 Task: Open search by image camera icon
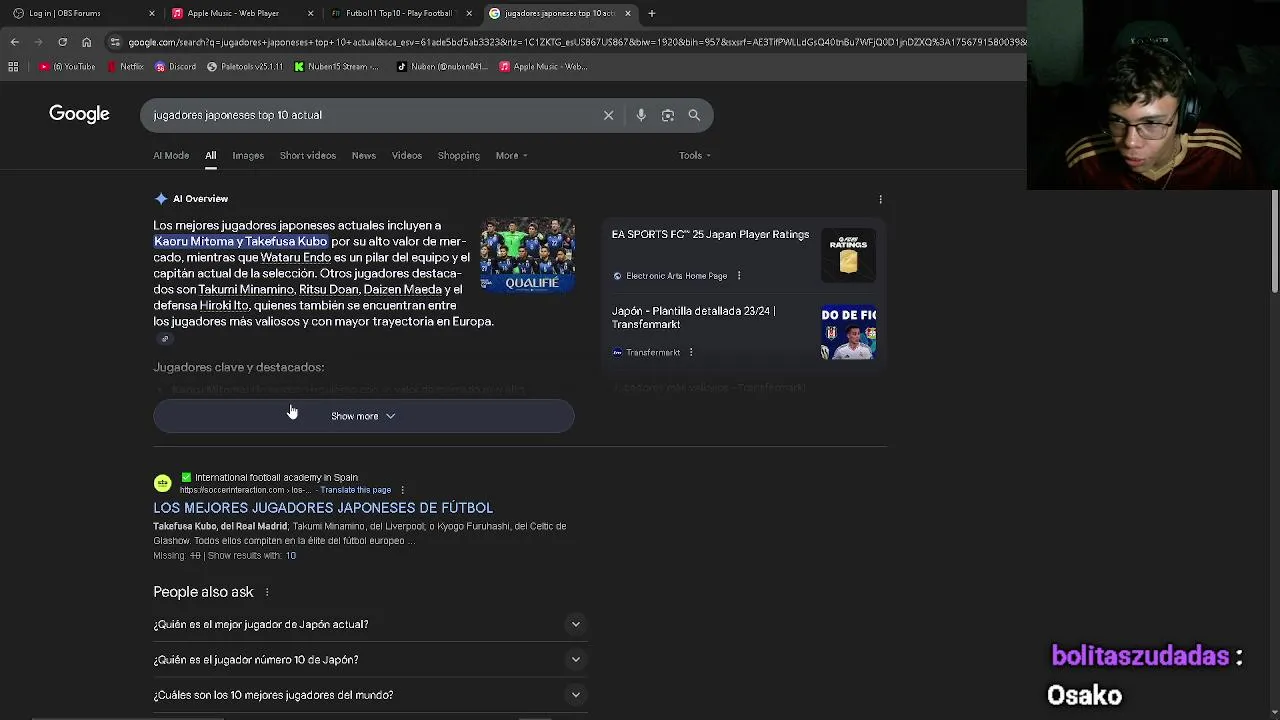click(x=668, y=115)
